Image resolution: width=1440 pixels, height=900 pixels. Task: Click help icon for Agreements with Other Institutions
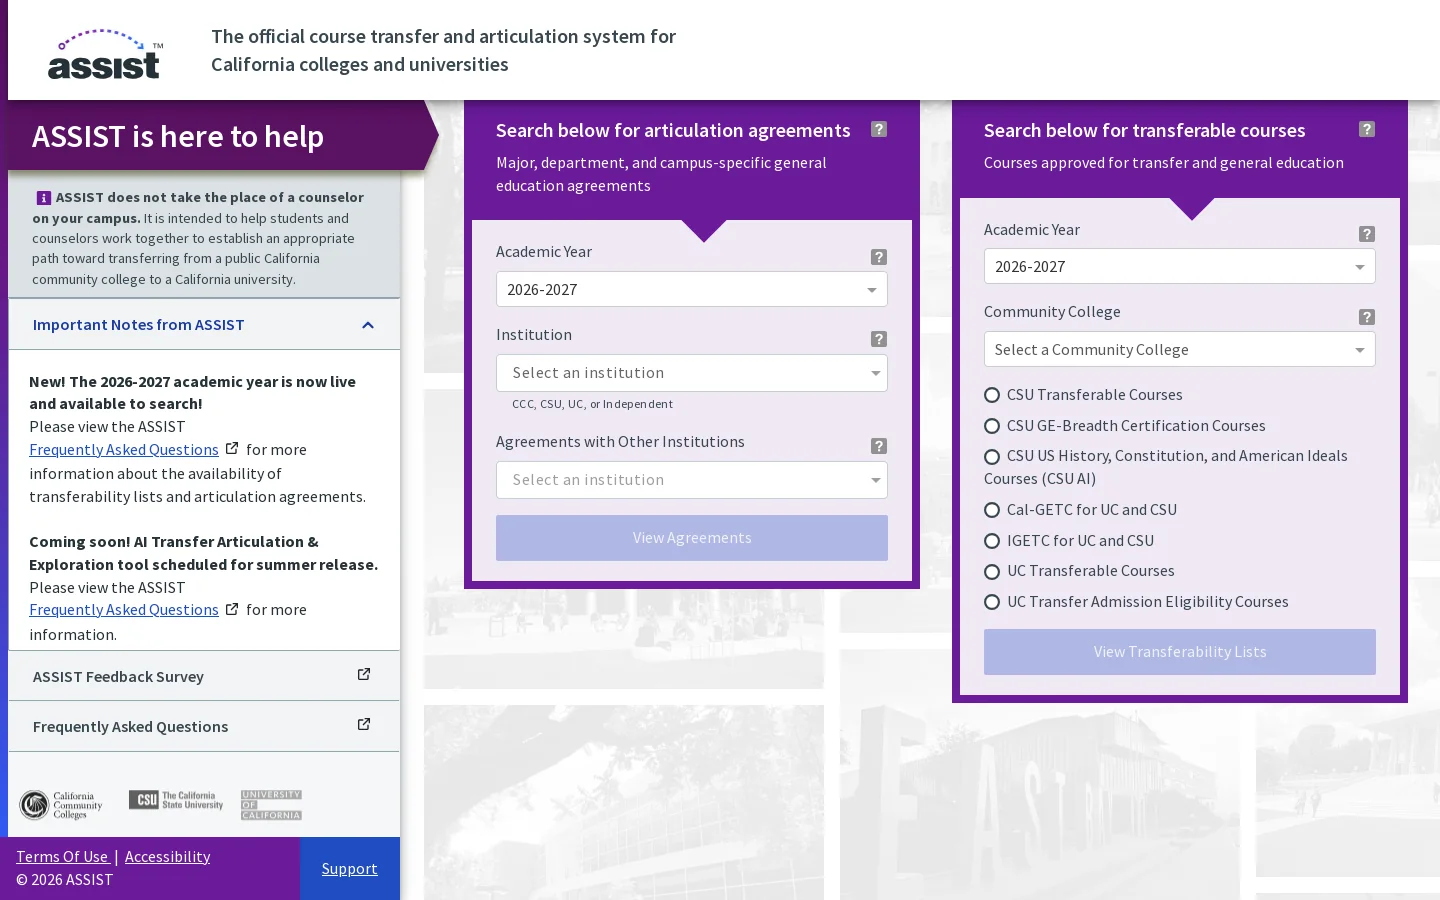tap(879, 446)
